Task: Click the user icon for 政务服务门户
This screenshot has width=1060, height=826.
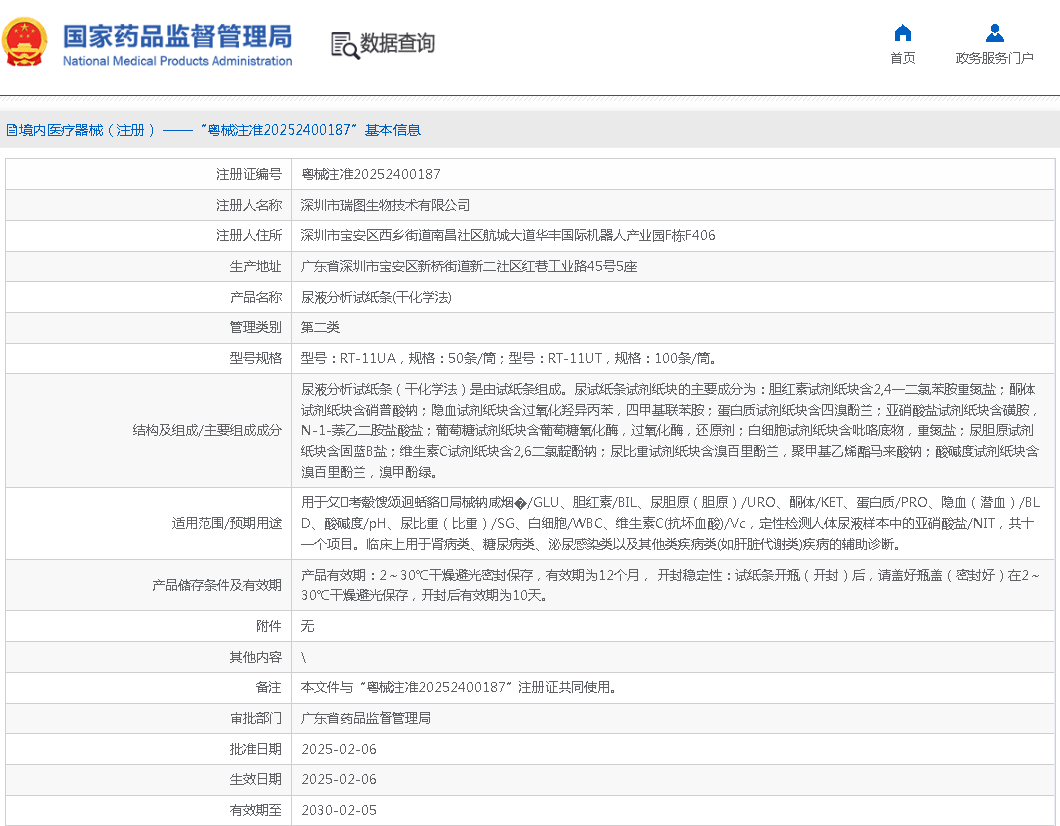Action: click(x=994, y=32)
